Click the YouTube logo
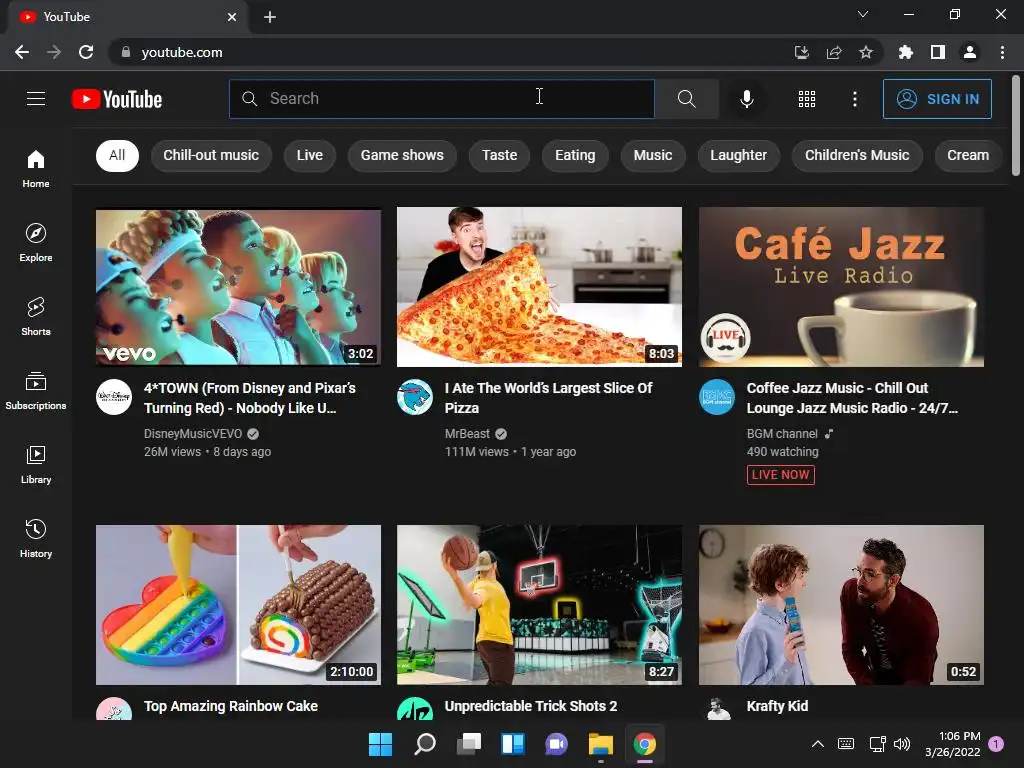 click(x=117, y=99)
